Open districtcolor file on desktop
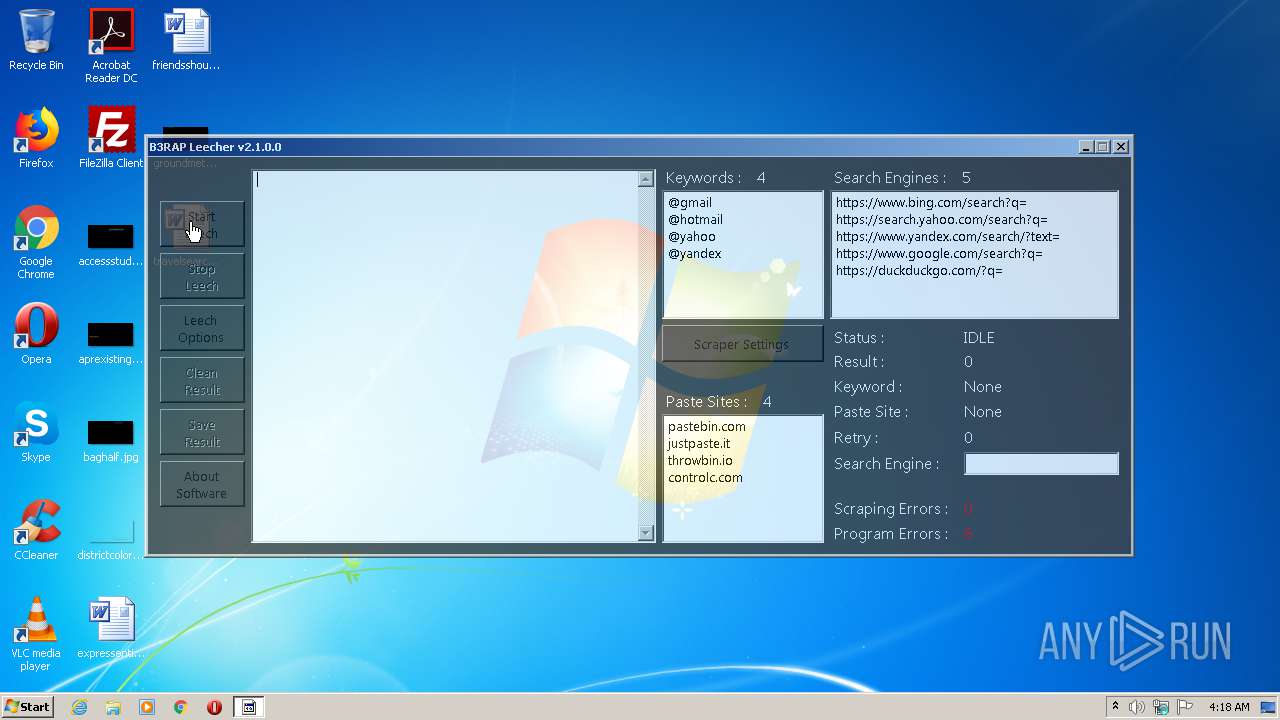Viewport: 1280px width, 720px height. [x=111, y=538]
